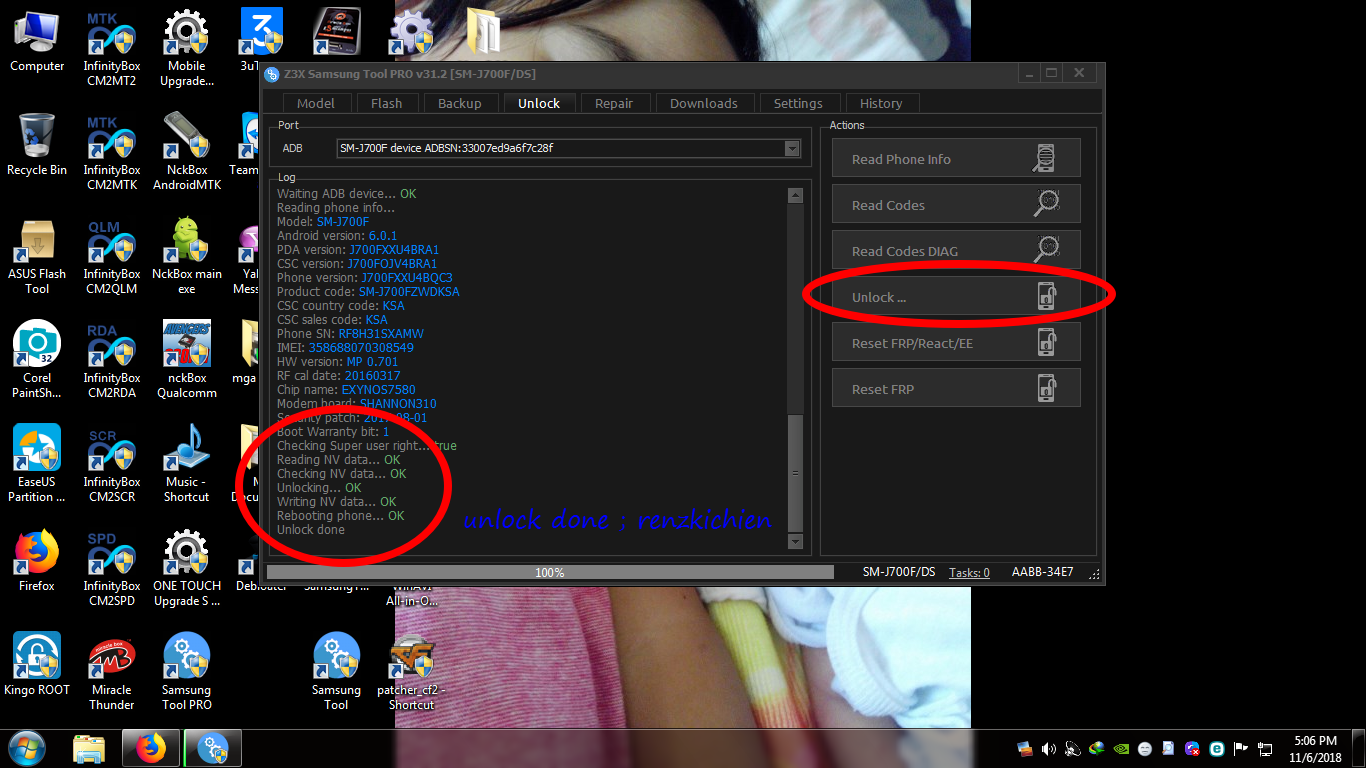Switch to the Model tab
Image resolution: width=1366 pixels, height=768 pixels.
pyautogui.click(x=316, y=103)
